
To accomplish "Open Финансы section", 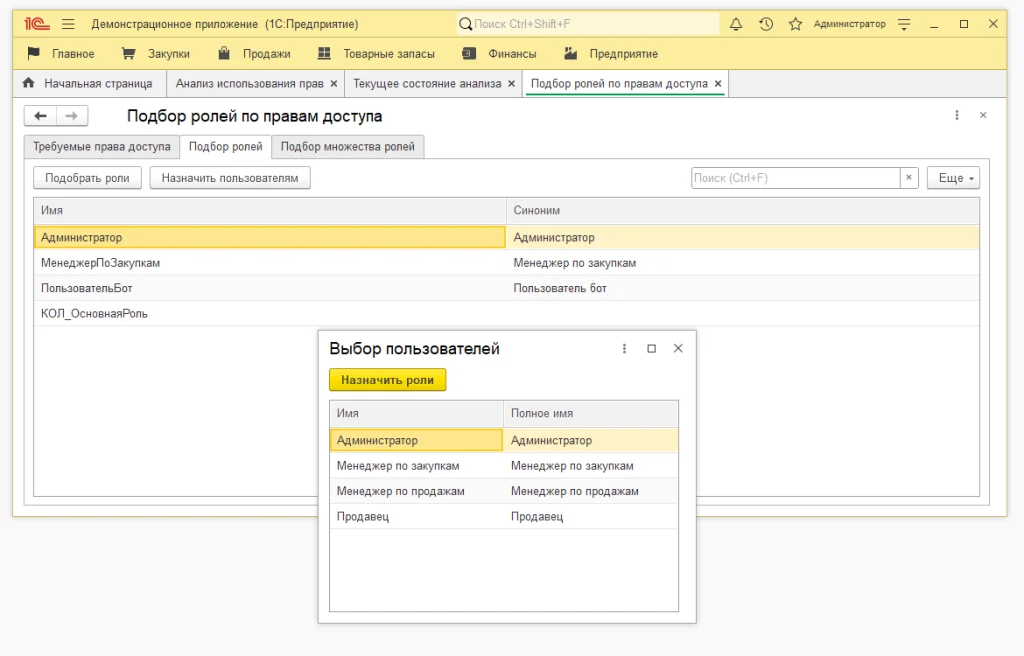I will (500, 54).
